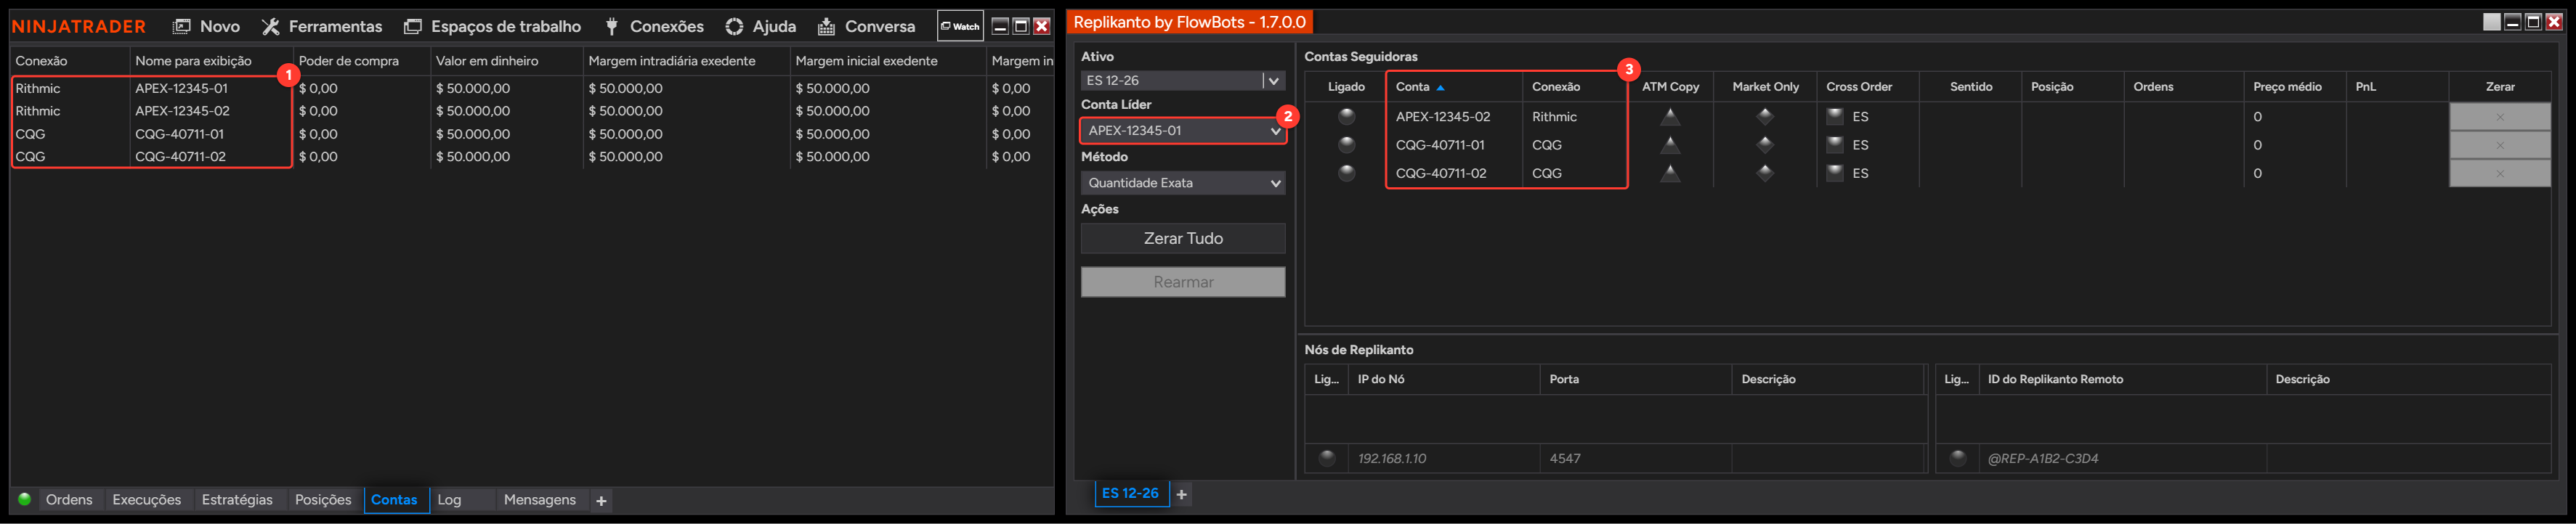Toggle Ligado for CQG-40711-02
Image resolution: width=2576 pixels, height=524 pixels.
1346,172
